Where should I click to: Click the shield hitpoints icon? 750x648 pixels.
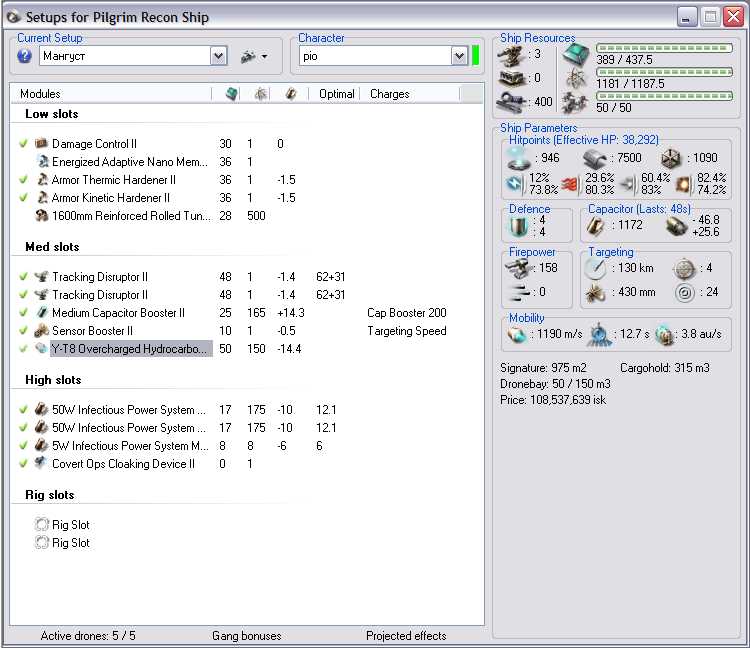click(519, 158)
